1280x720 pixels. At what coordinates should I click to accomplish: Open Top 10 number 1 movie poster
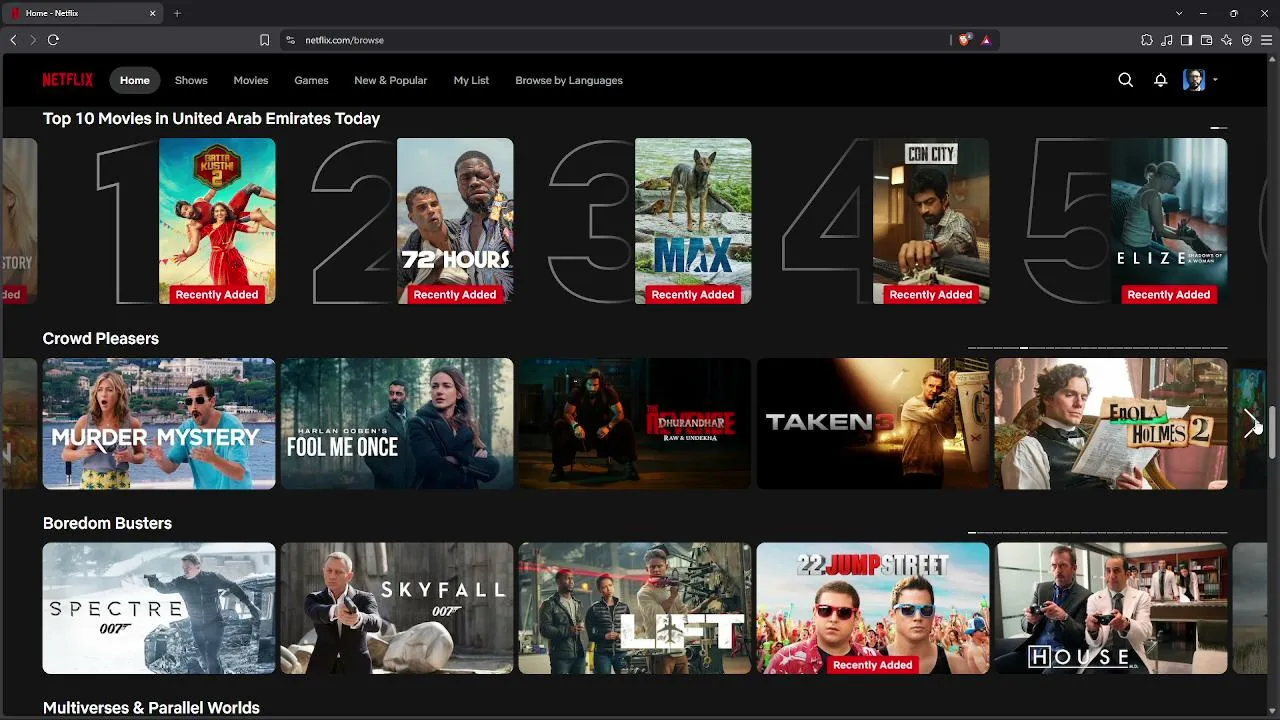tap(217, 221)
